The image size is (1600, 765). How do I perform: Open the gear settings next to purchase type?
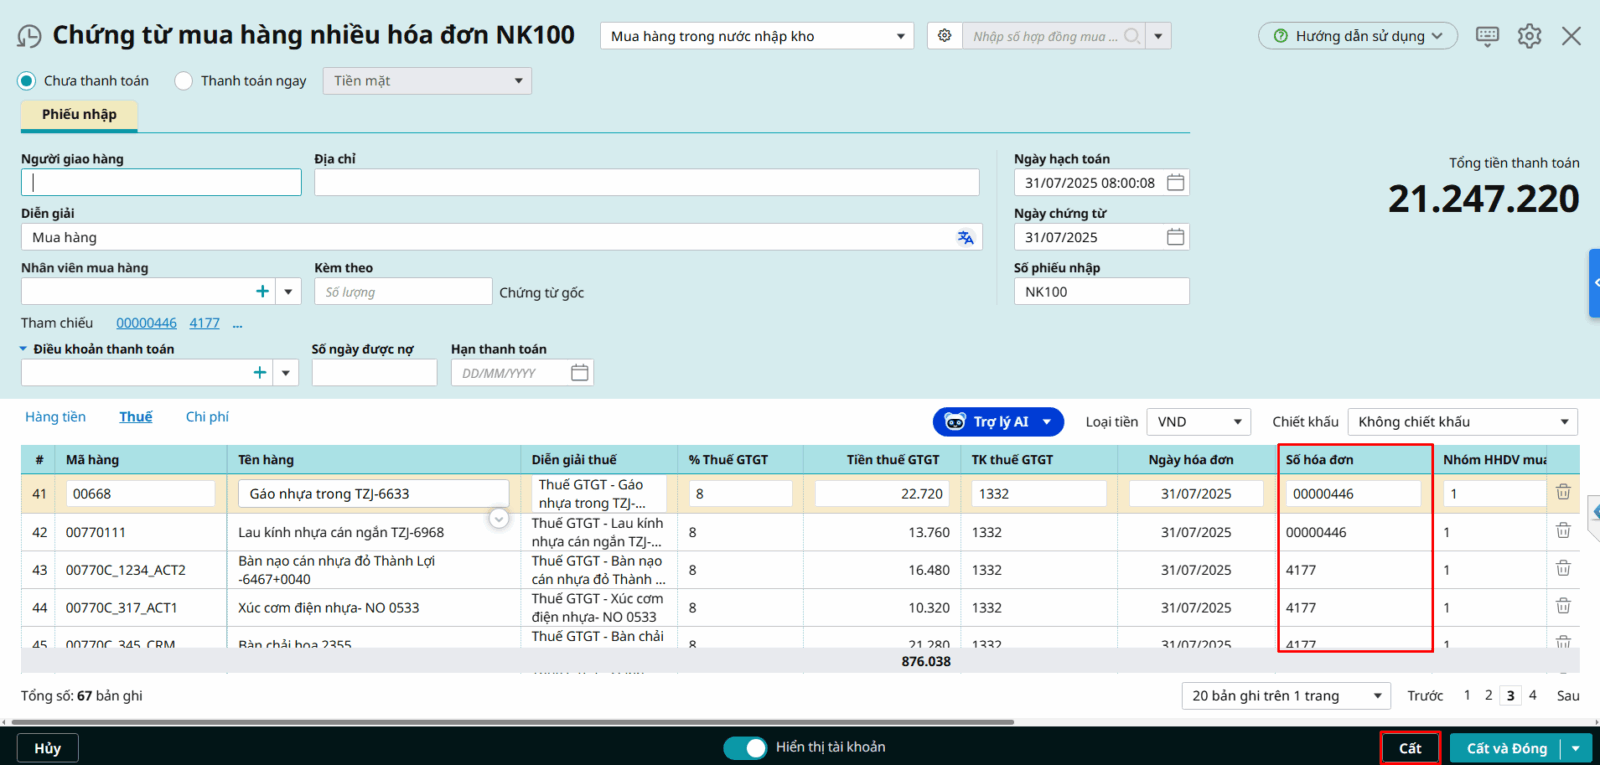point(944,36)
